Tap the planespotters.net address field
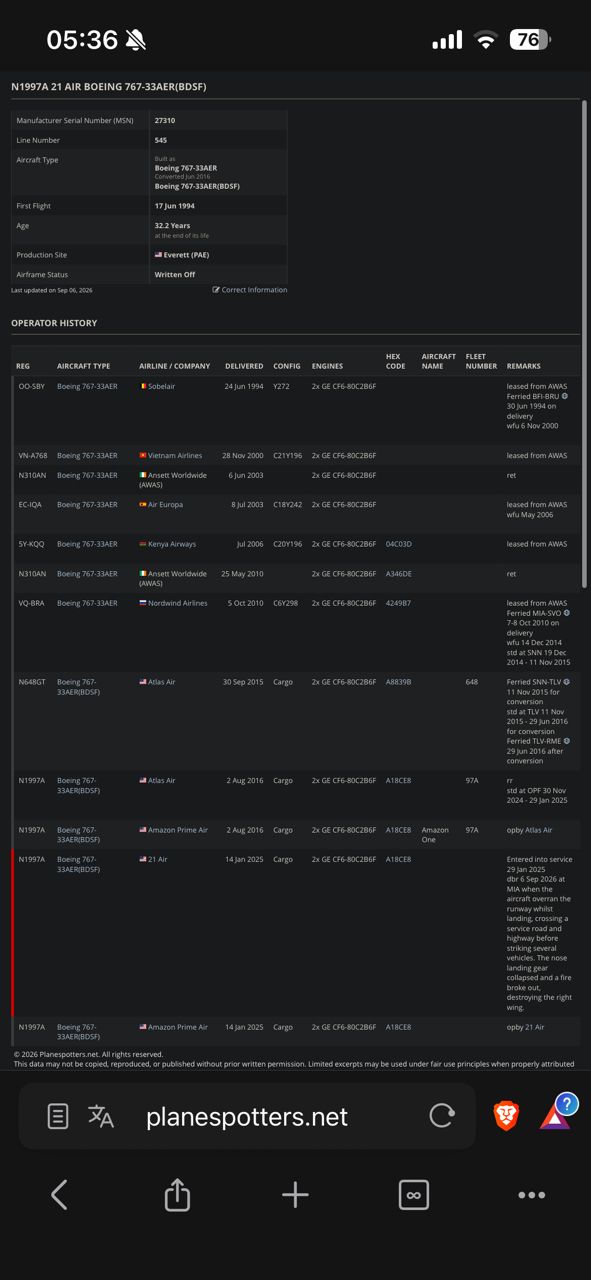This screenshot has width=591, height=1280. pyautogui.click(x=247, y=1117)
